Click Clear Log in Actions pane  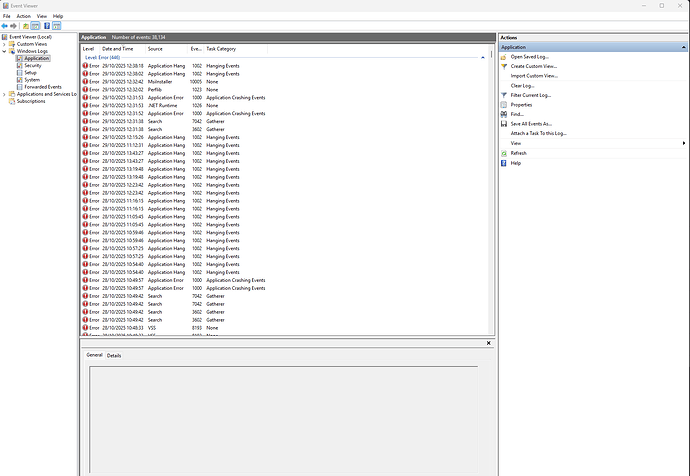tap(521, 85)
